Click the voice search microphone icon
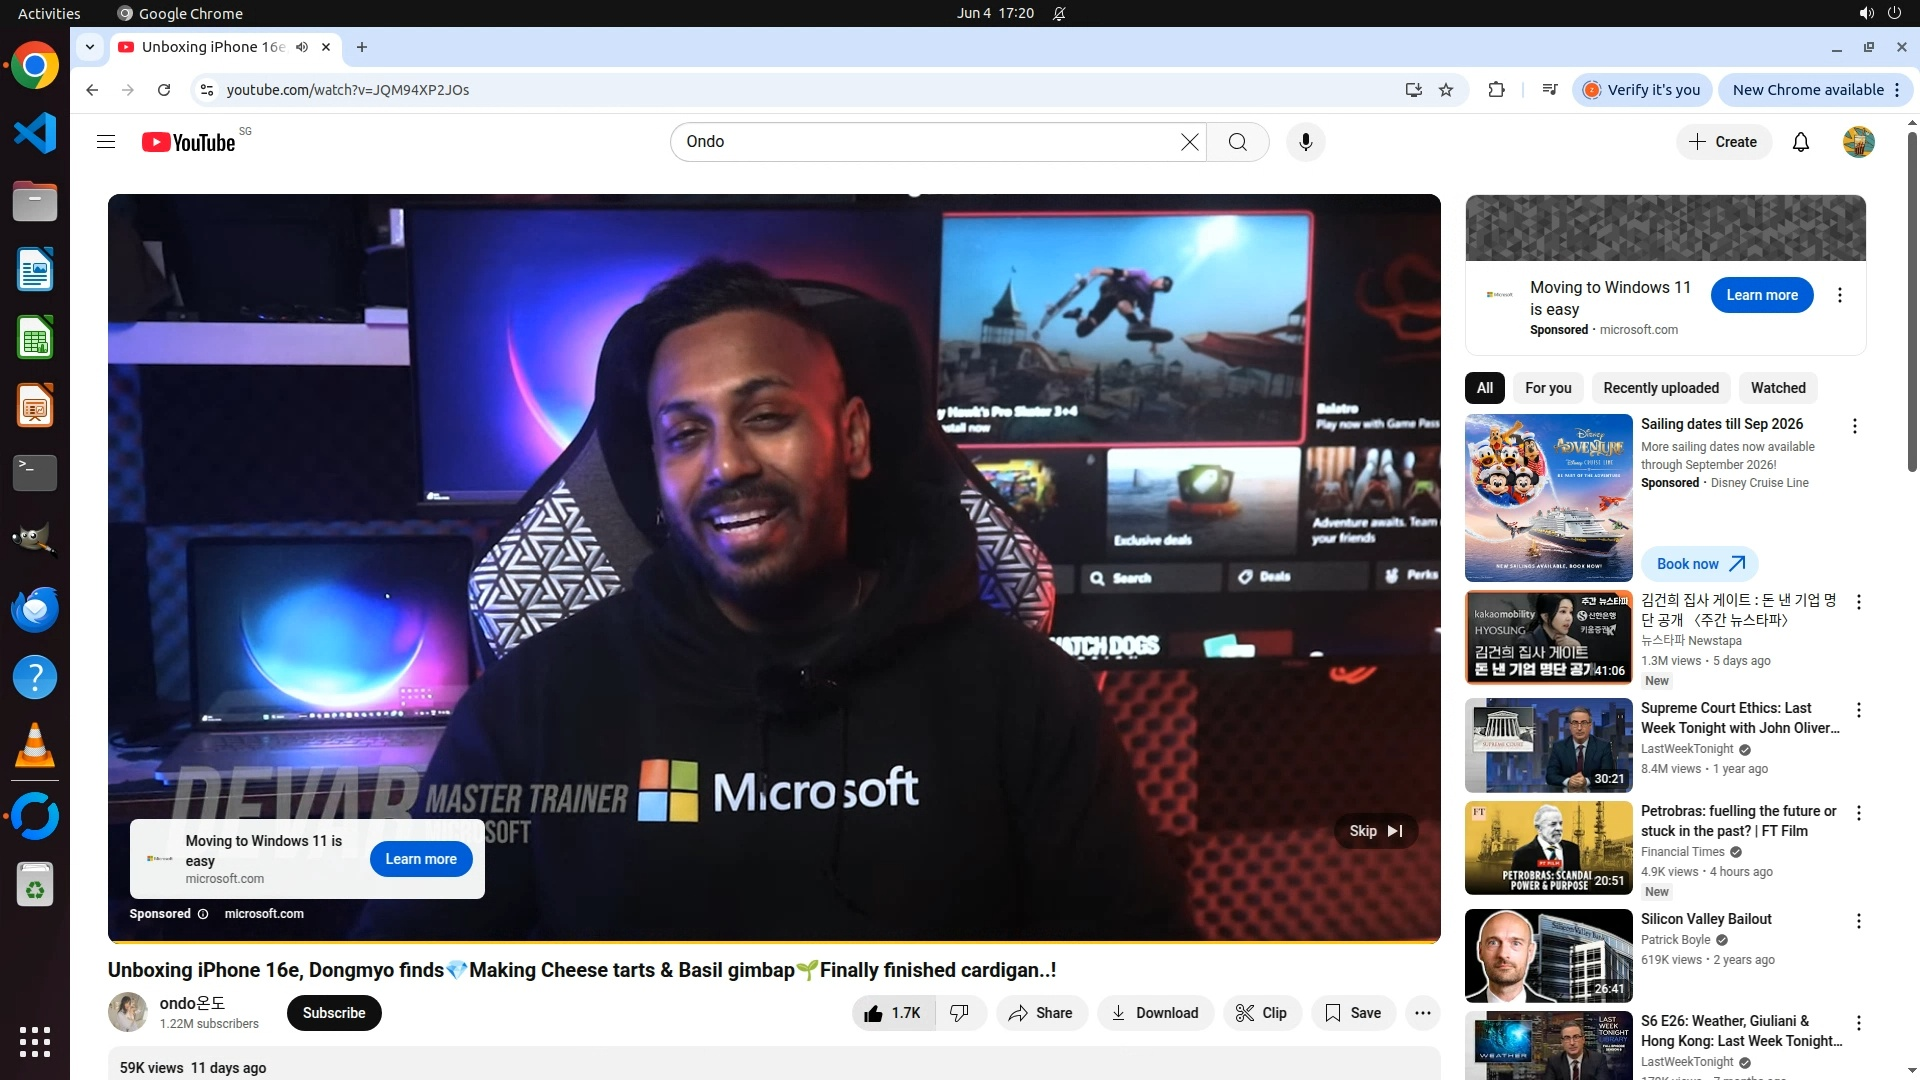 [x=1305, y=142]
